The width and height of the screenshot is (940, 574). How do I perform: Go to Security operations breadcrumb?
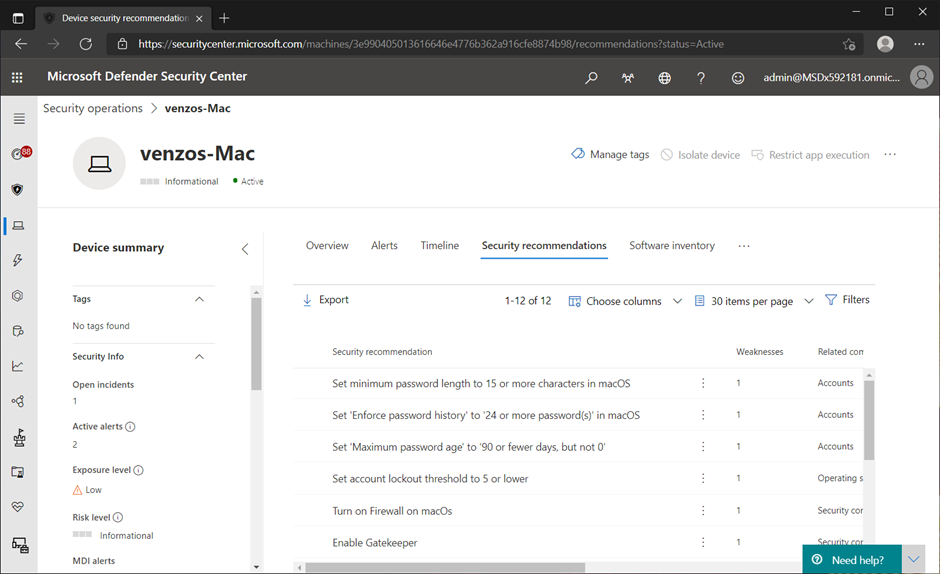[x=93, y=109]
